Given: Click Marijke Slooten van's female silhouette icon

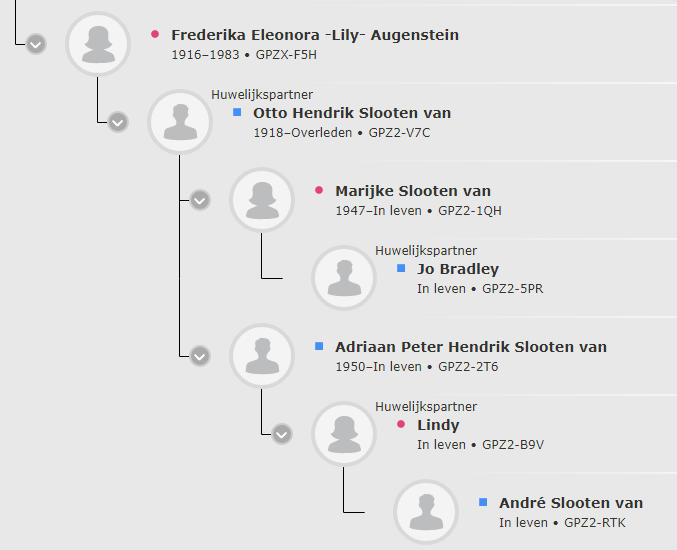Looking at the screenshot, I should coord(262,200).
